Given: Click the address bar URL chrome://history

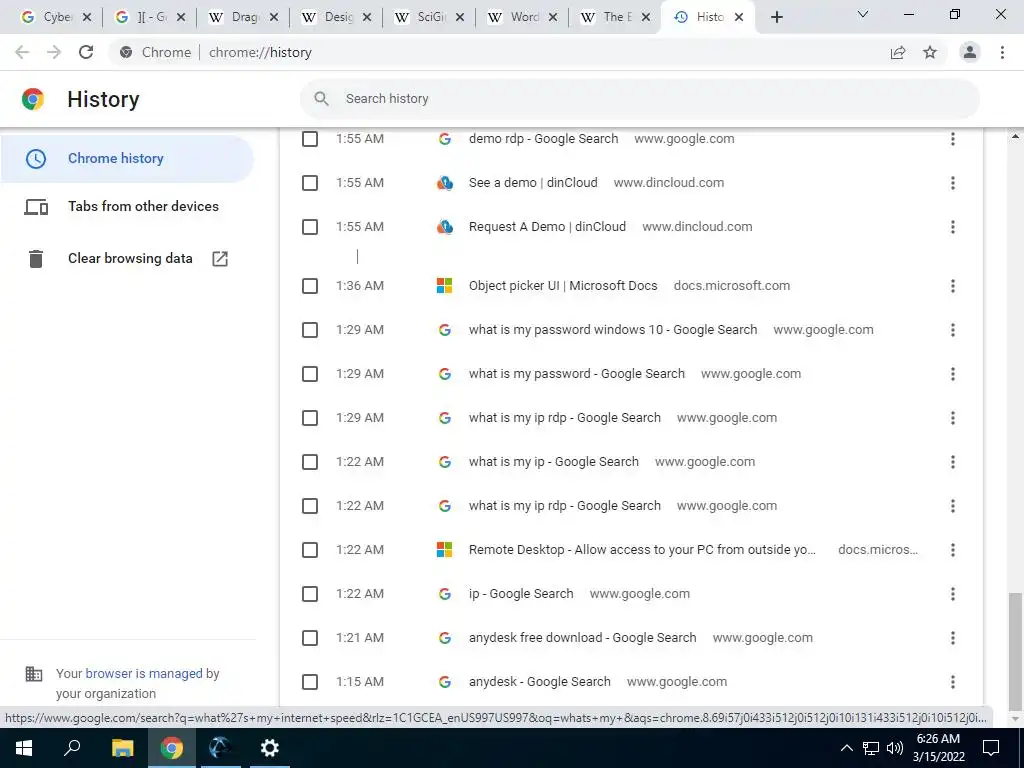Looking at the screenshot, I should point(260,52).
